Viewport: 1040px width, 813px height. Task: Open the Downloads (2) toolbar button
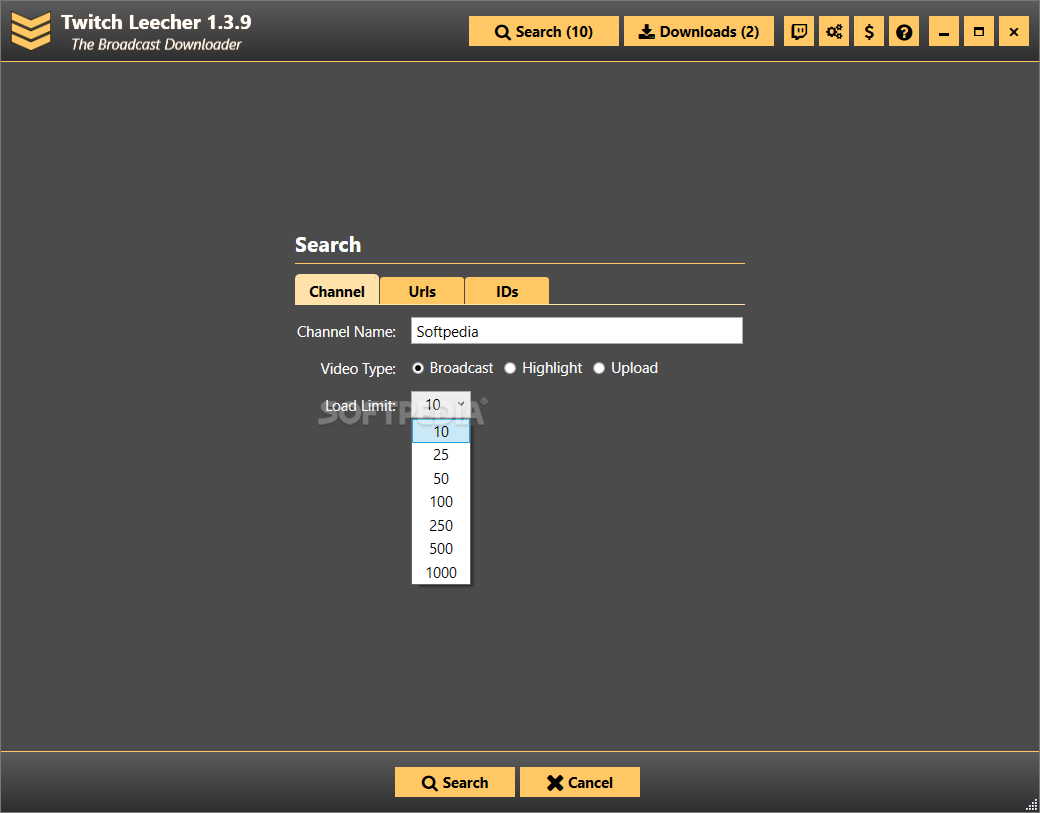click(698, 31)
